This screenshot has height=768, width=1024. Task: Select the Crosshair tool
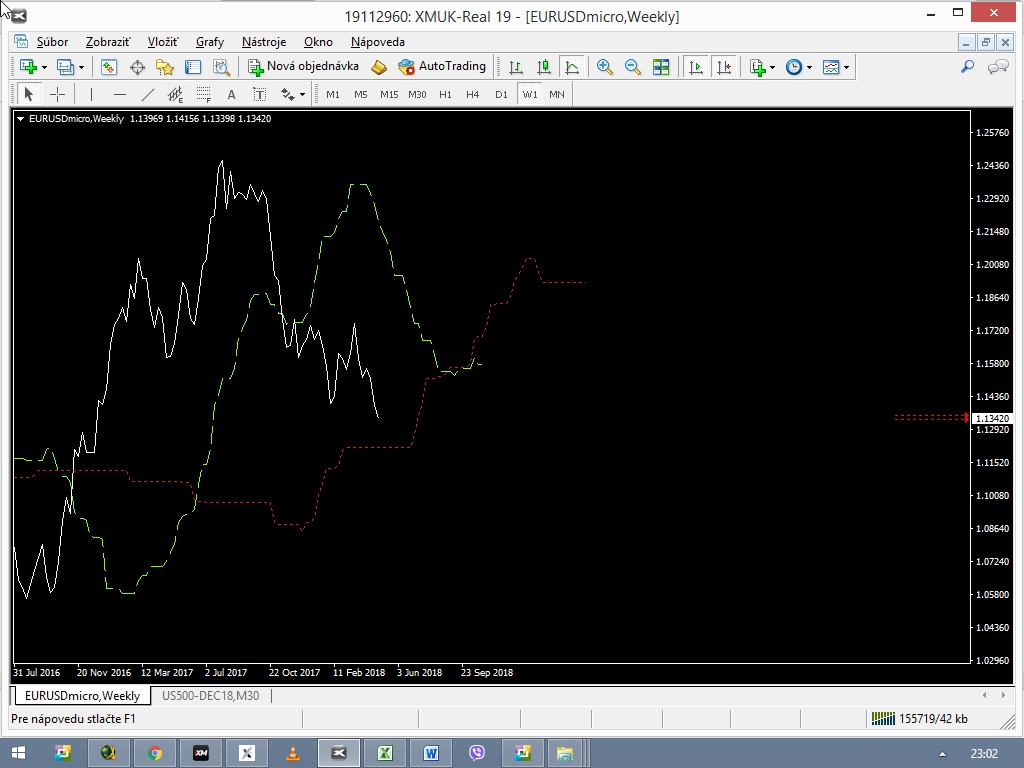coord(57,94)
